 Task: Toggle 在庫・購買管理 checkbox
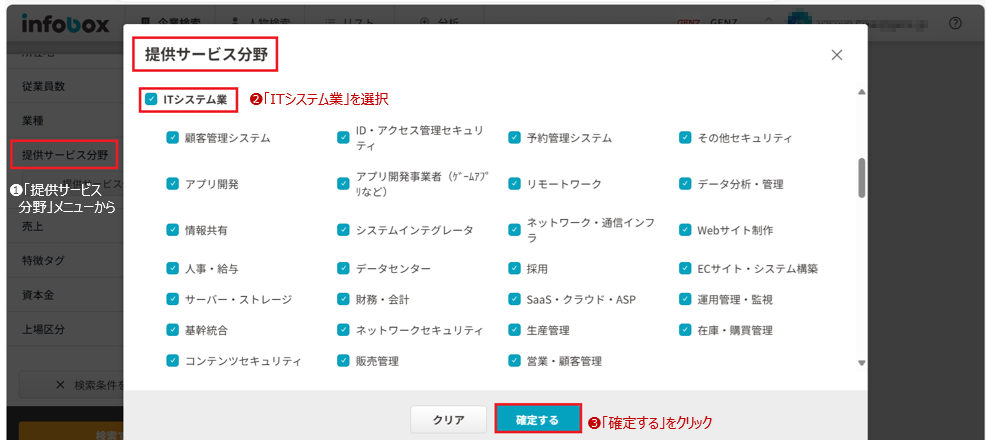tap(685, 330)
